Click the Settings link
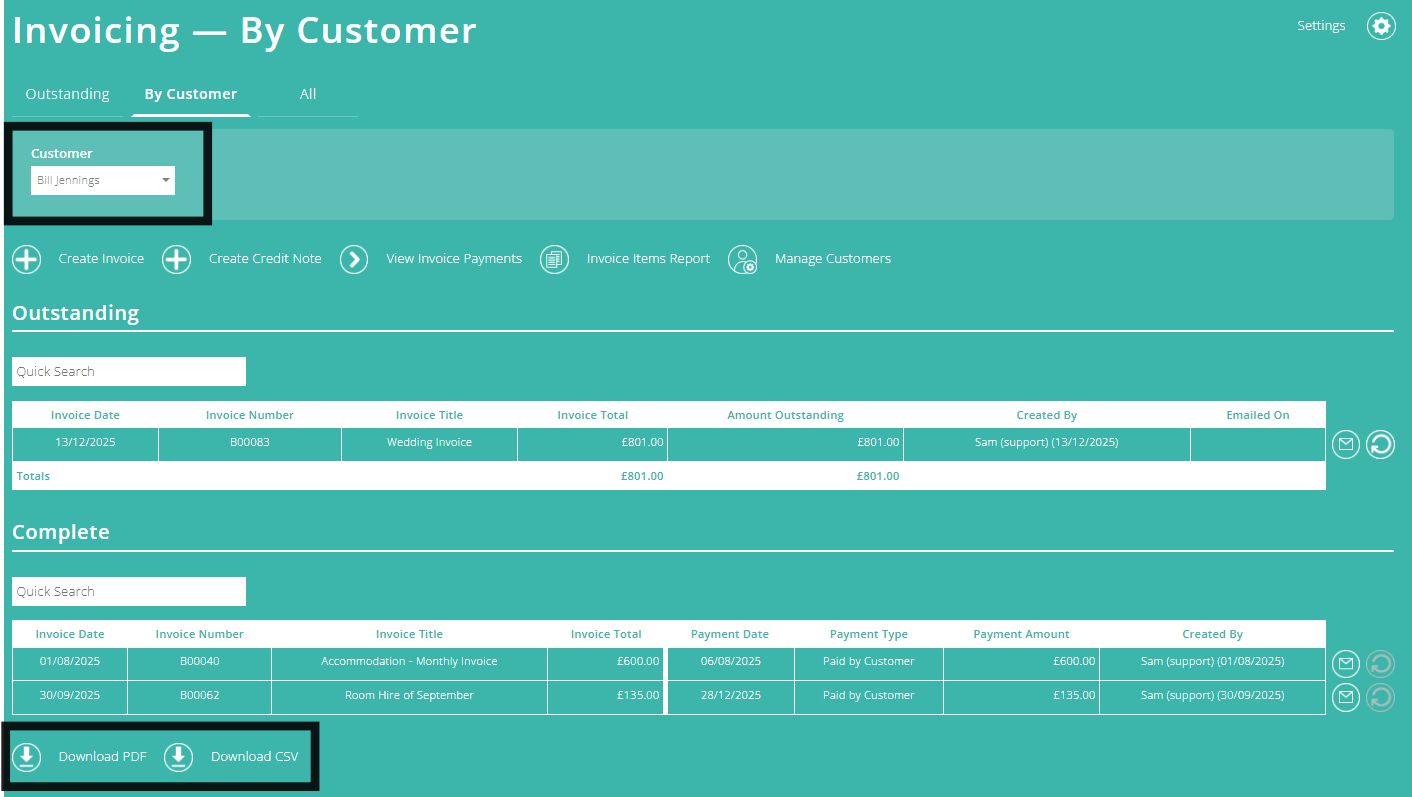 coord(1321,25)
